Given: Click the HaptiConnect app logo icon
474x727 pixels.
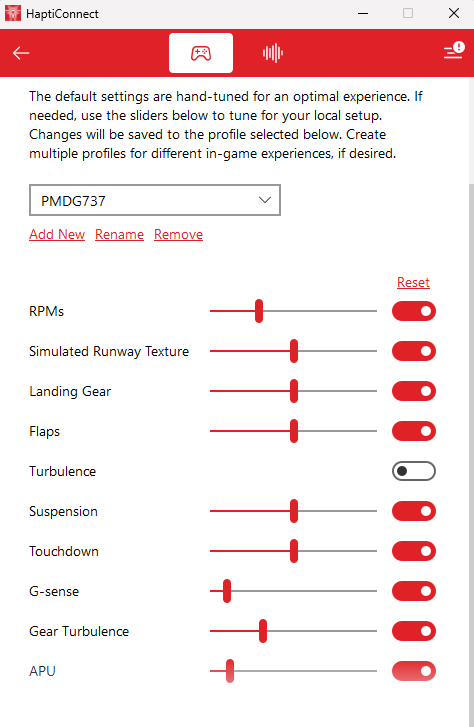Looking at the screenshot, I should coord(13,13).
